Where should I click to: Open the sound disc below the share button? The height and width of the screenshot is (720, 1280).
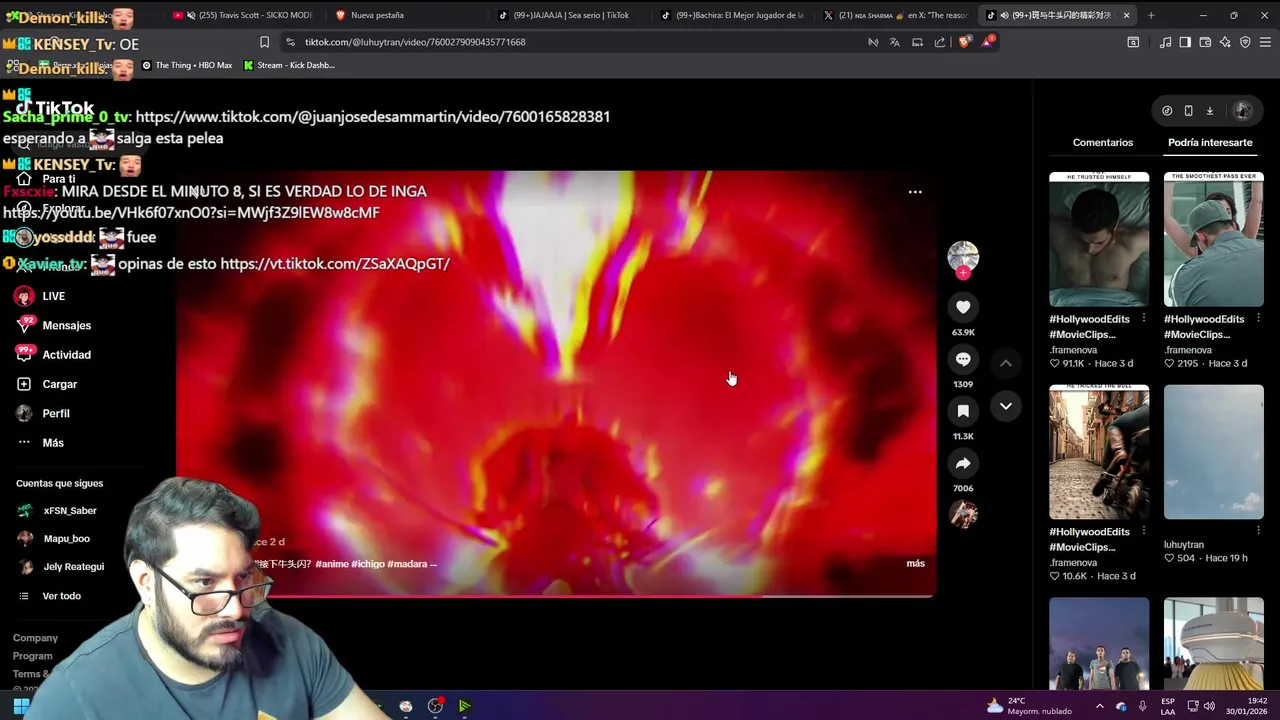tap(963, 514)
